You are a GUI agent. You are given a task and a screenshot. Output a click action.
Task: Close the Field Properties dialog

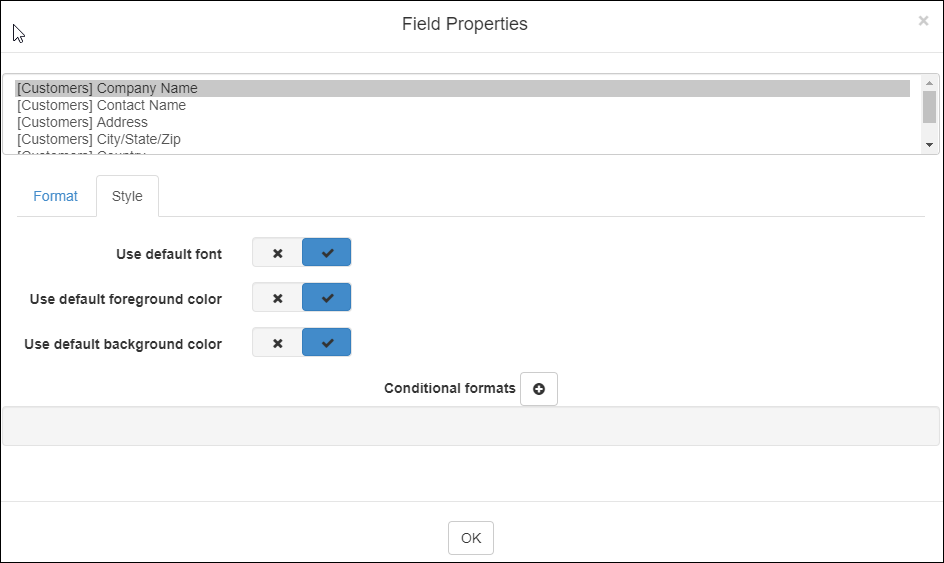pos(923,21)
